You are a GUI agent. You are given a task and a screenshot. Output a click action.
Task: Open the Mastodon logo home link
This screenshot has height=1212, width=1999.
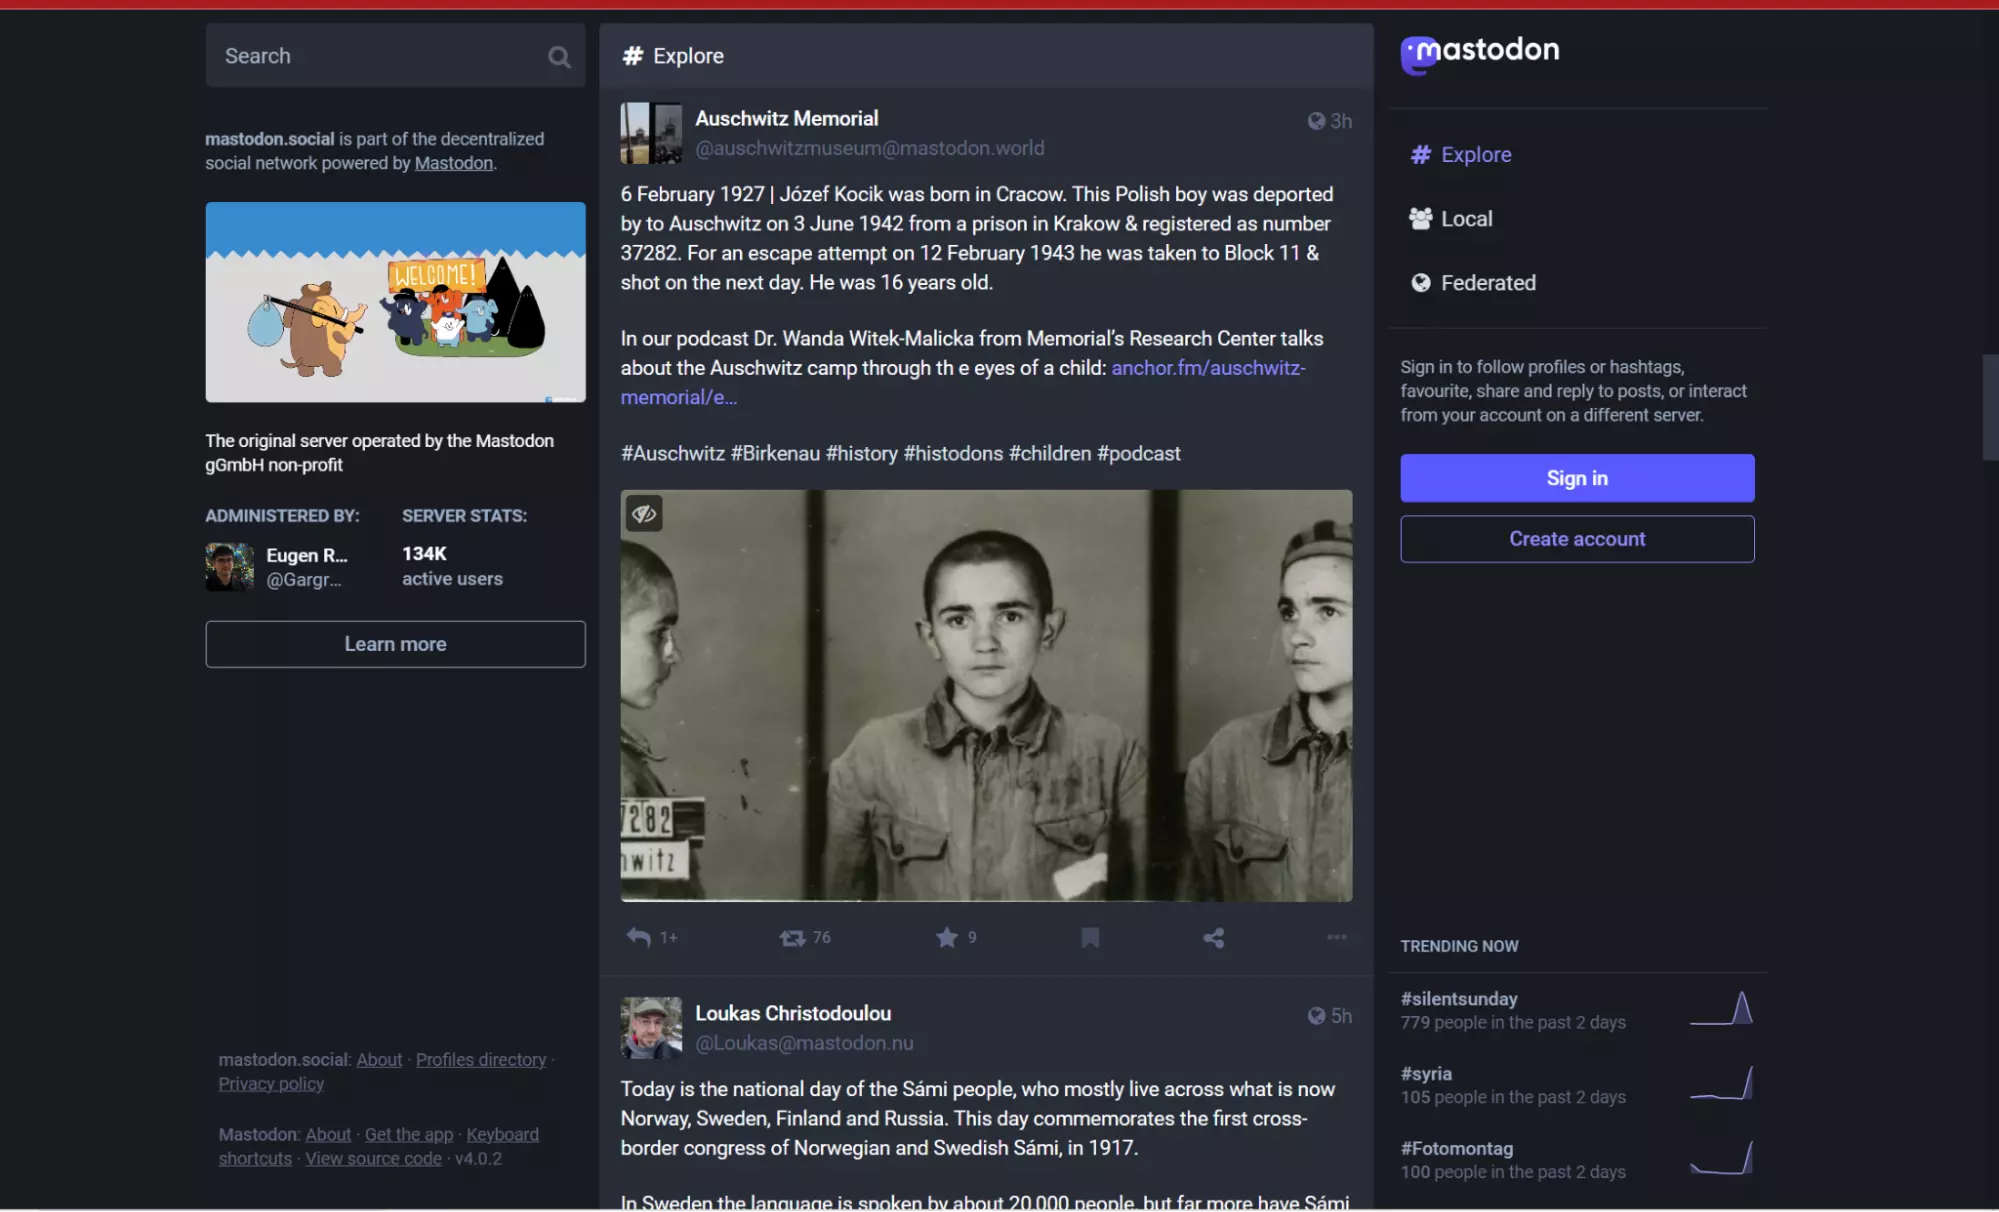[x=1479, y=53]
